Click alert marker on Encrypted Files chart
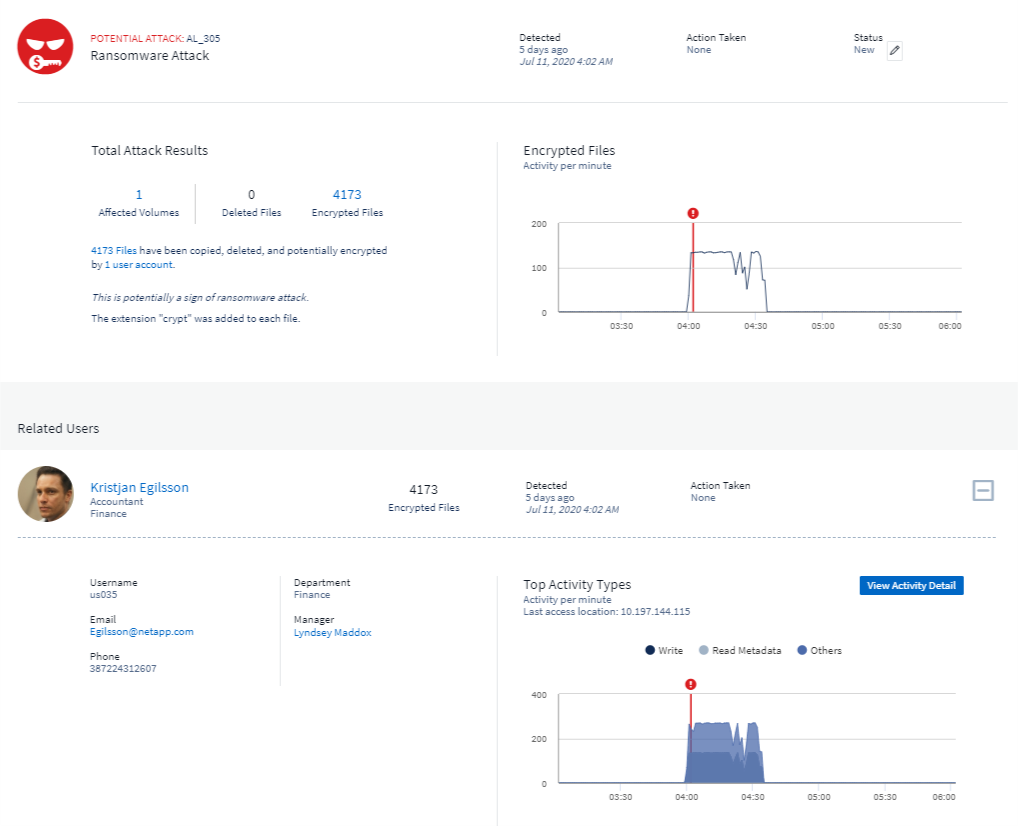 693,213
